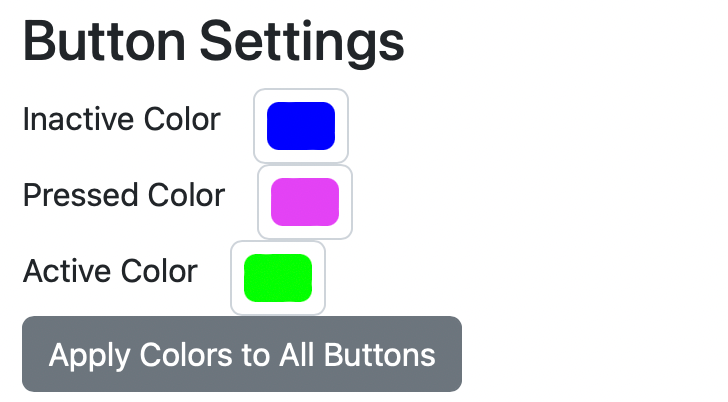
Task: Click the Button Settings heading
Action: pos(213,42)
